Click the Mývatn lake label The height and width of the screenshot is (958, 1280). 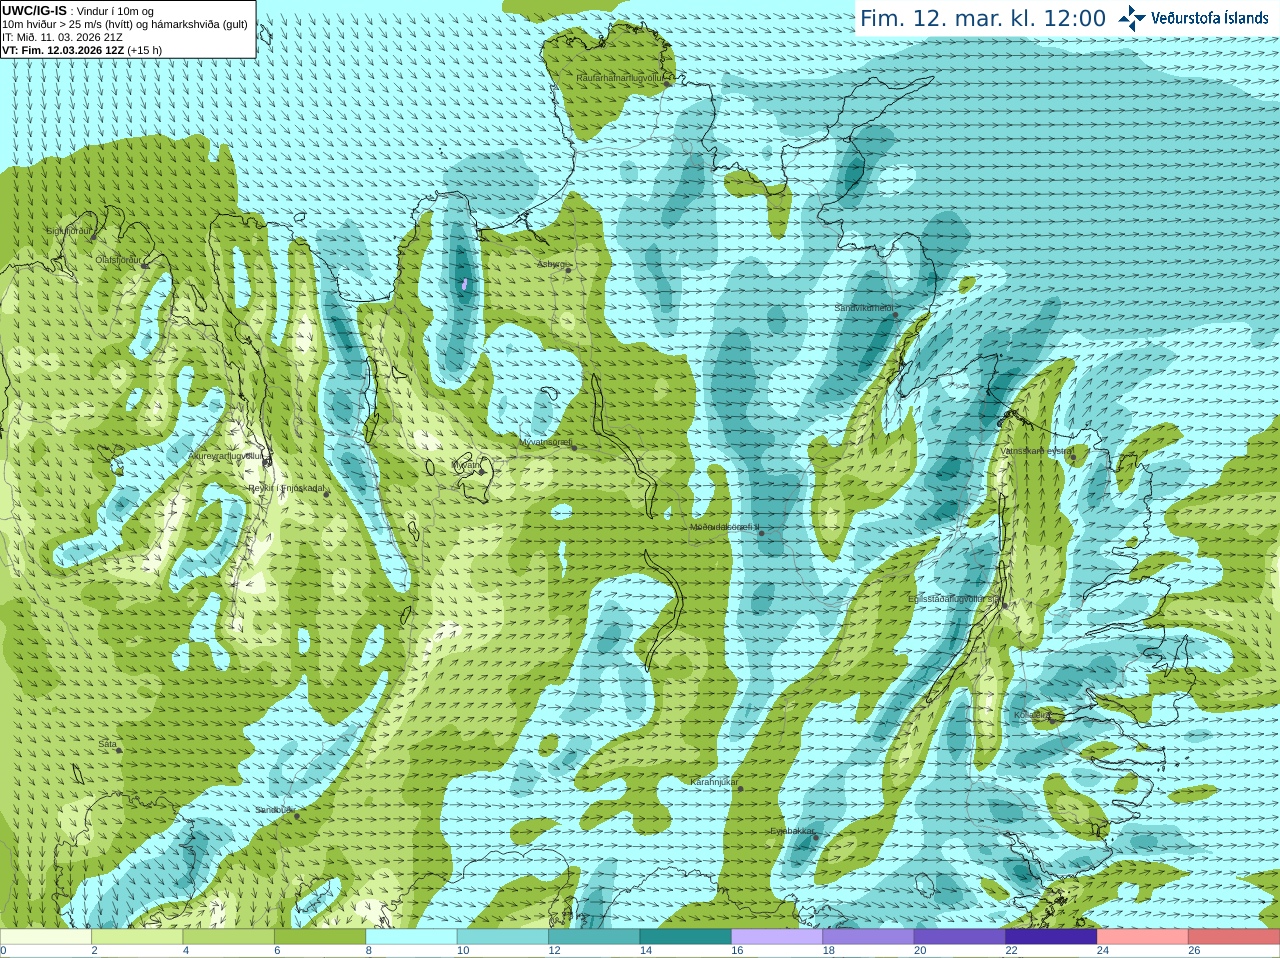tap(466, 465)
